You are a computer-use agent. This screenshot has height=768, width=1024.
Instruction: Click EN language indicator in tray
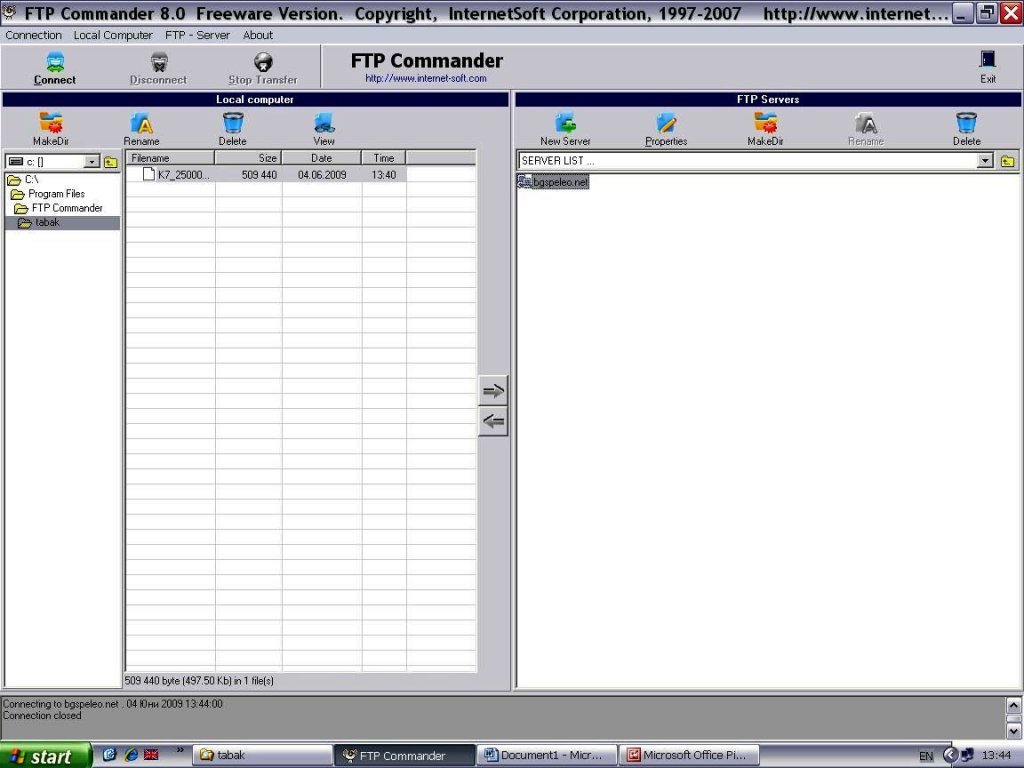tap(926, 756)
